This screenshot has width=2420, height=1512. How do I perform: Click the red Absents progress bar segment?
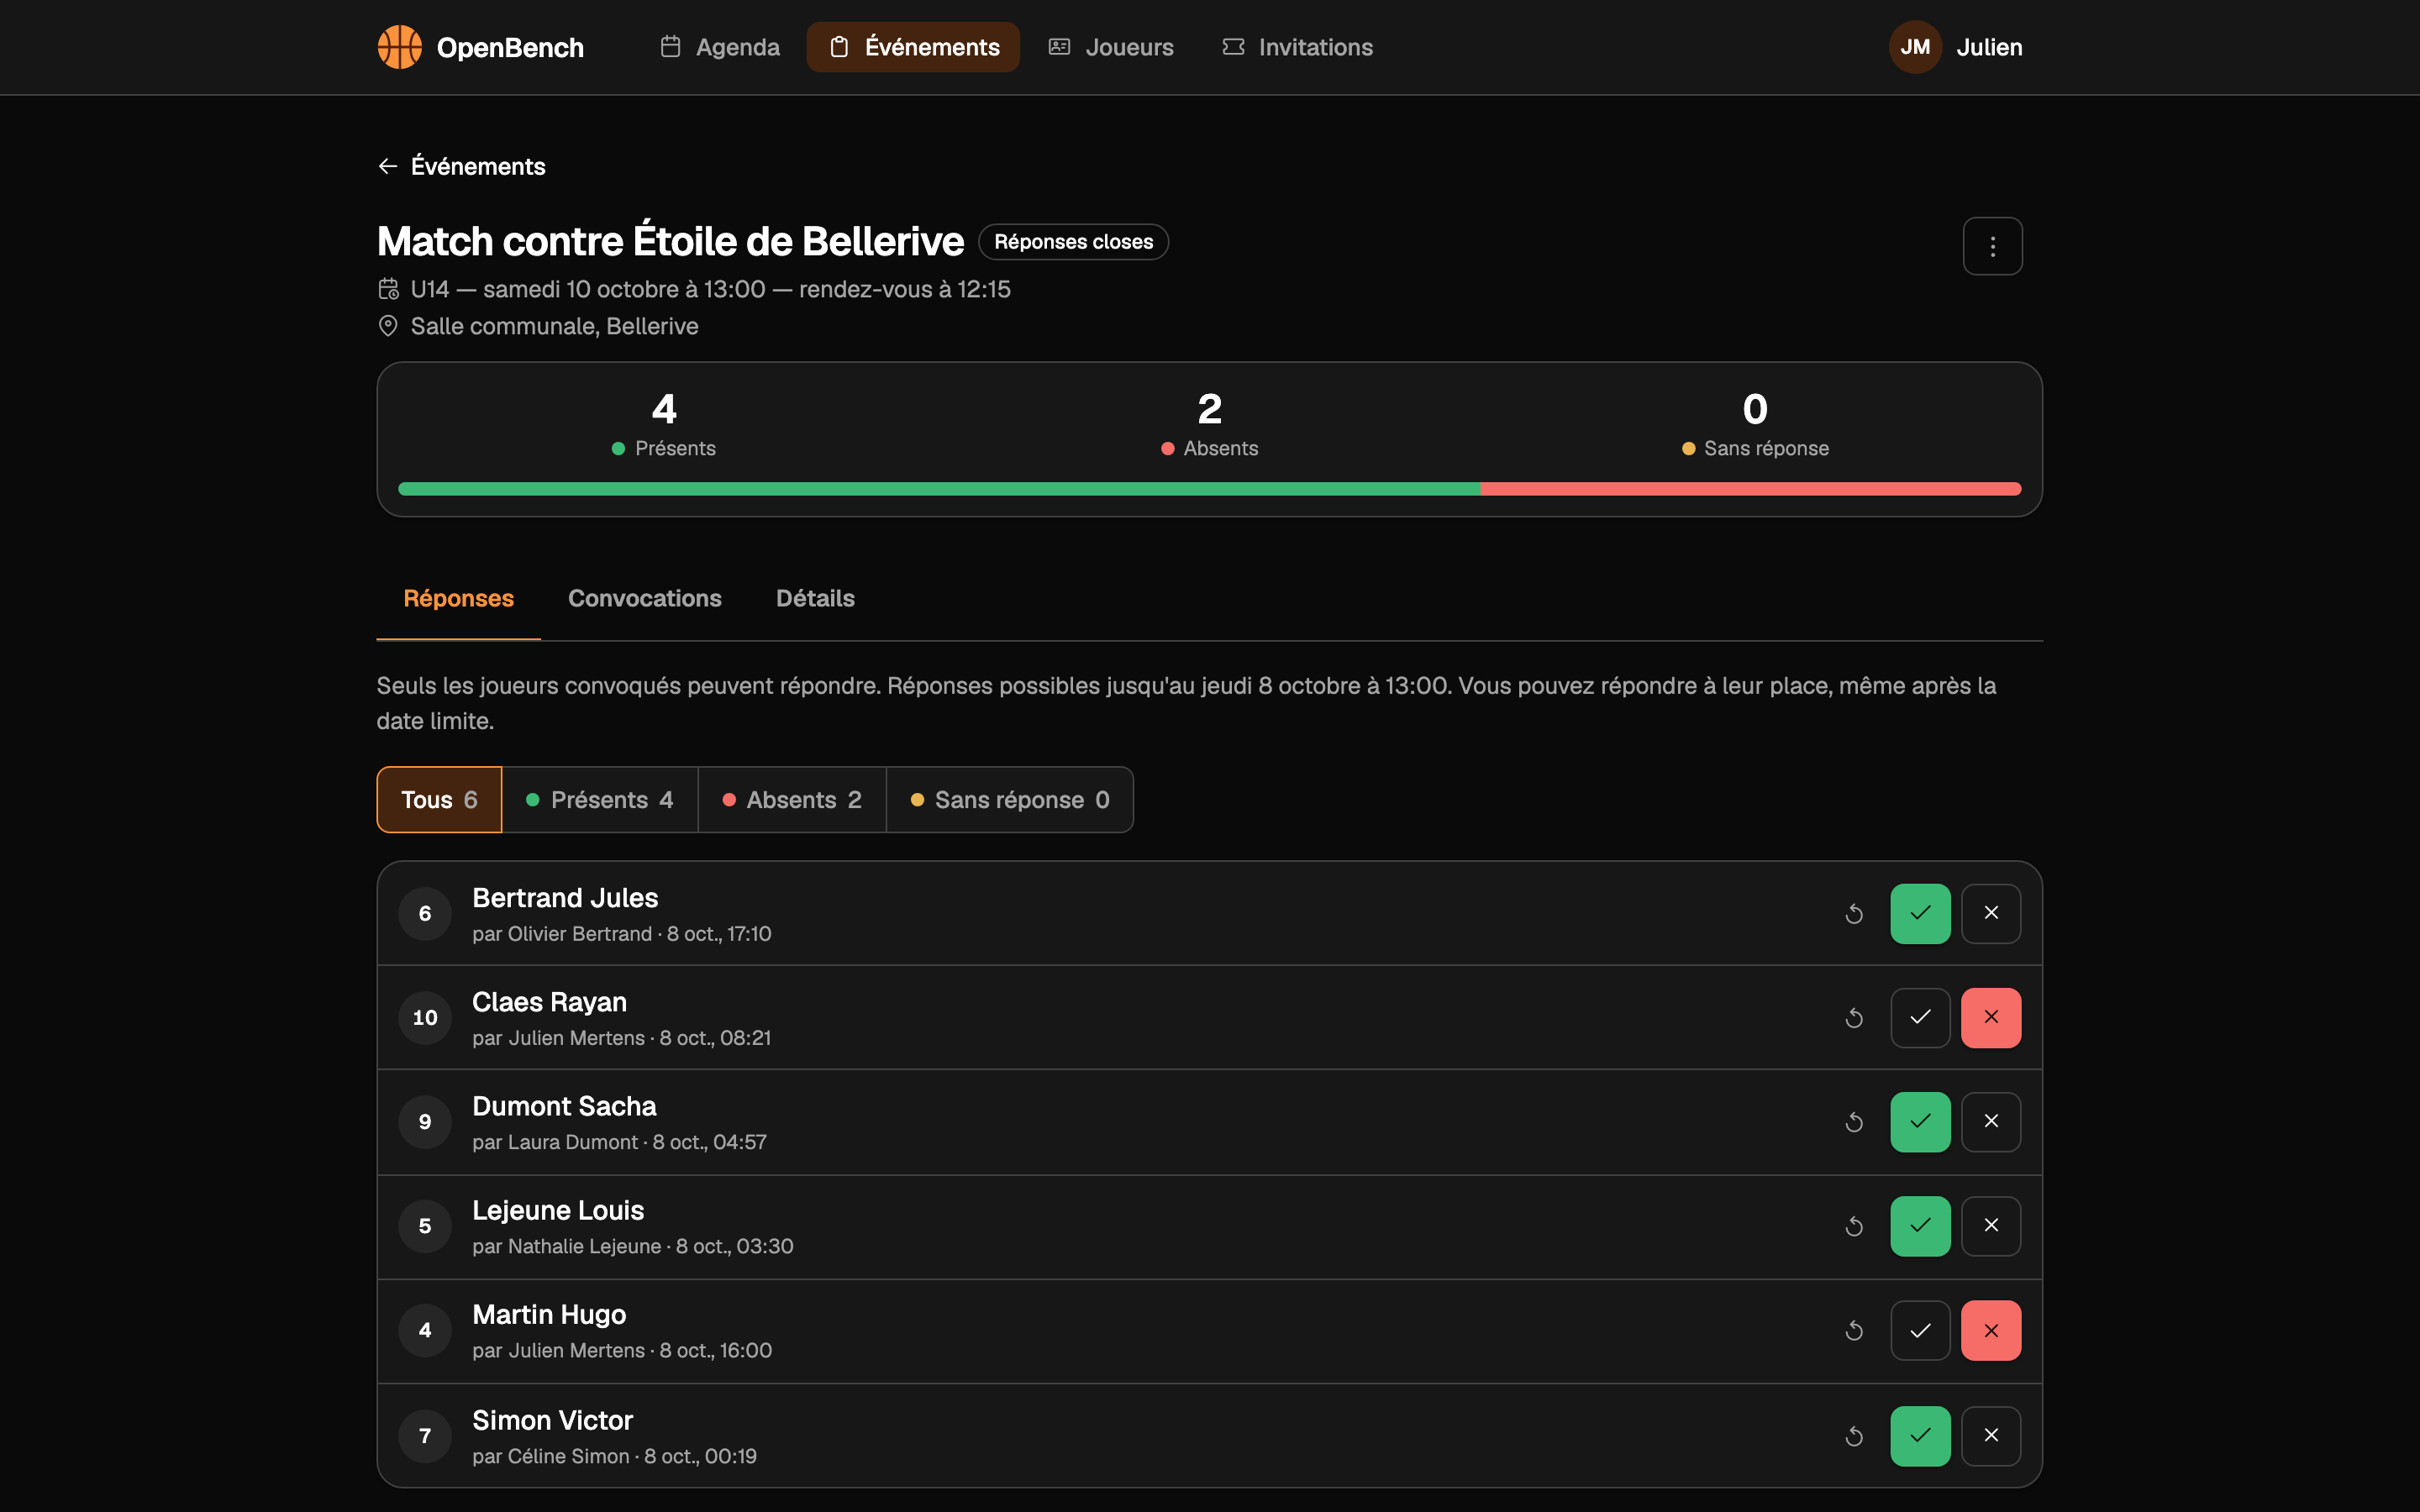[1751, 489]
